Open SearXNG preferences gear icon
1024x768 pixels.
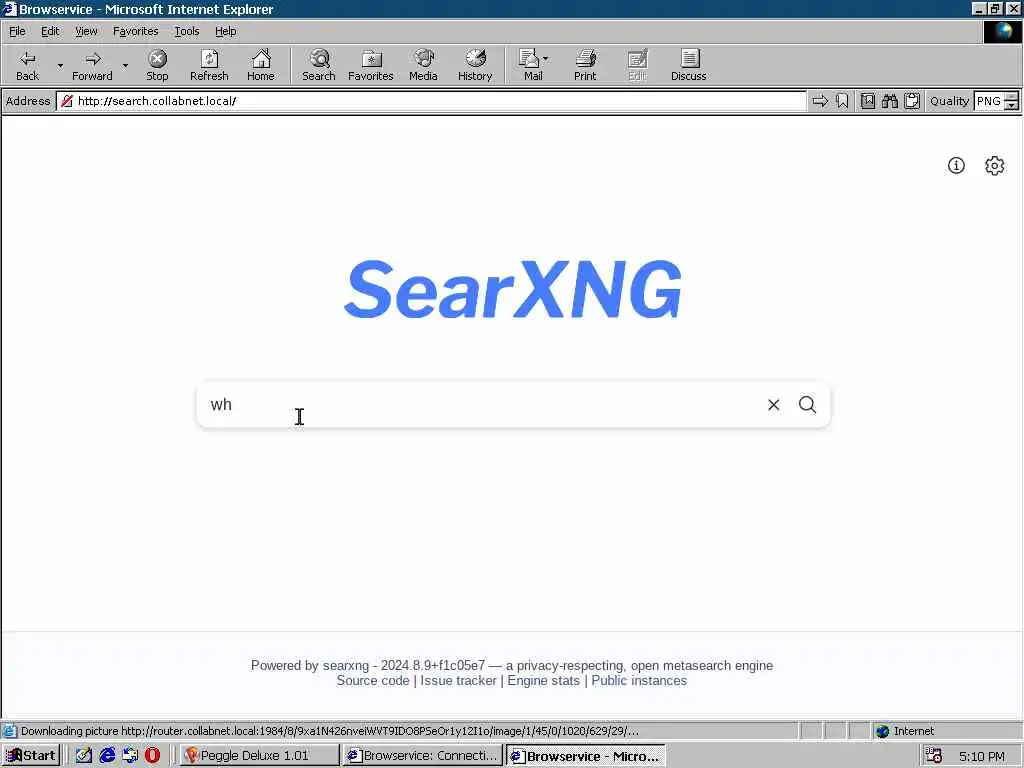tap(994, 165)
